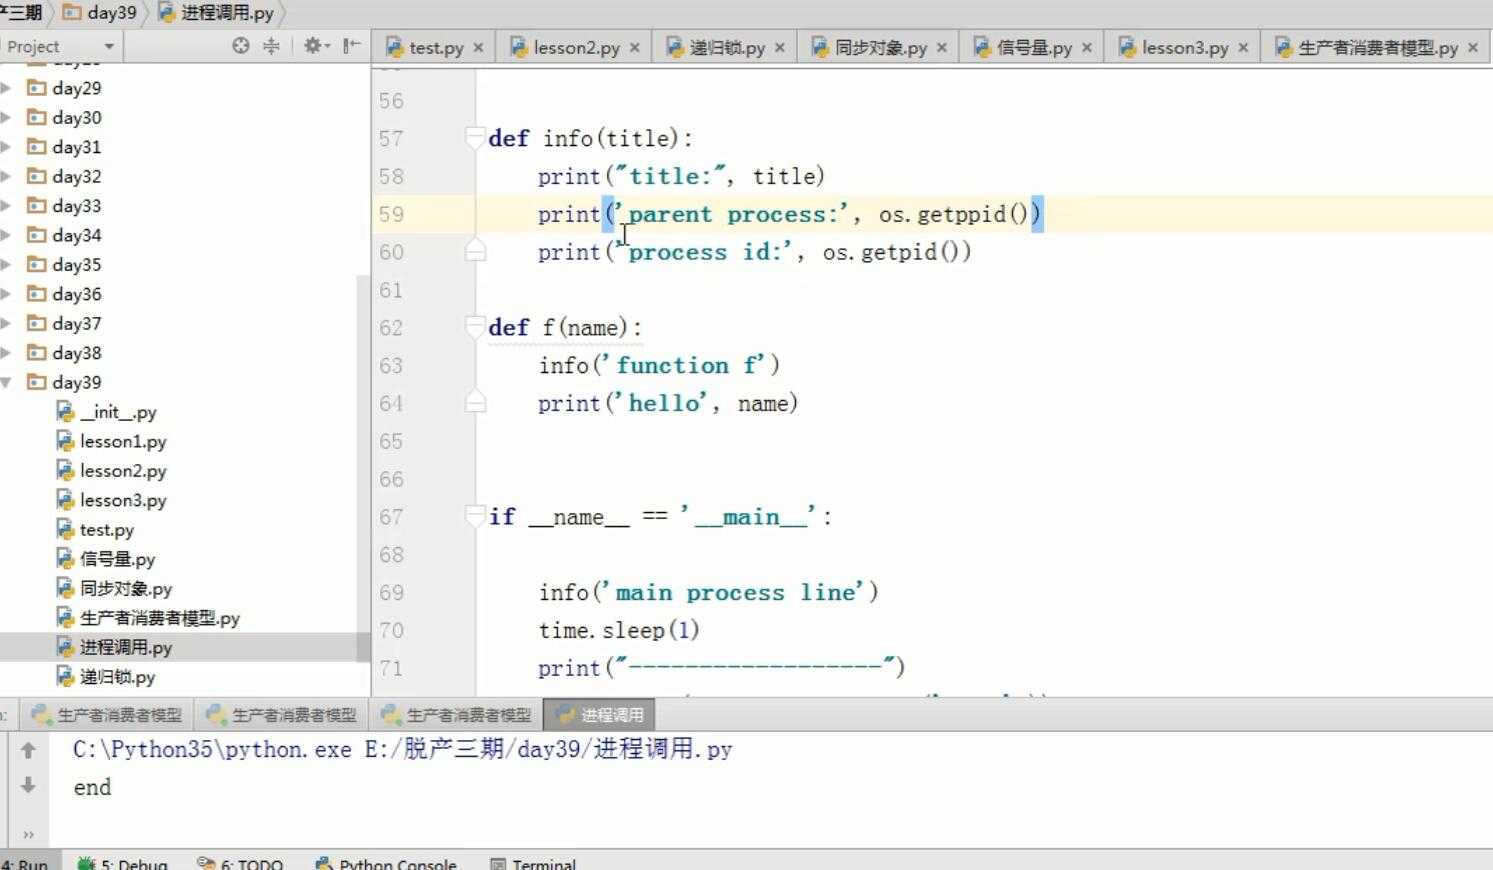Close the 递归锁.py tab
This screenshot has height=870, width=1493.
[779, 47]
